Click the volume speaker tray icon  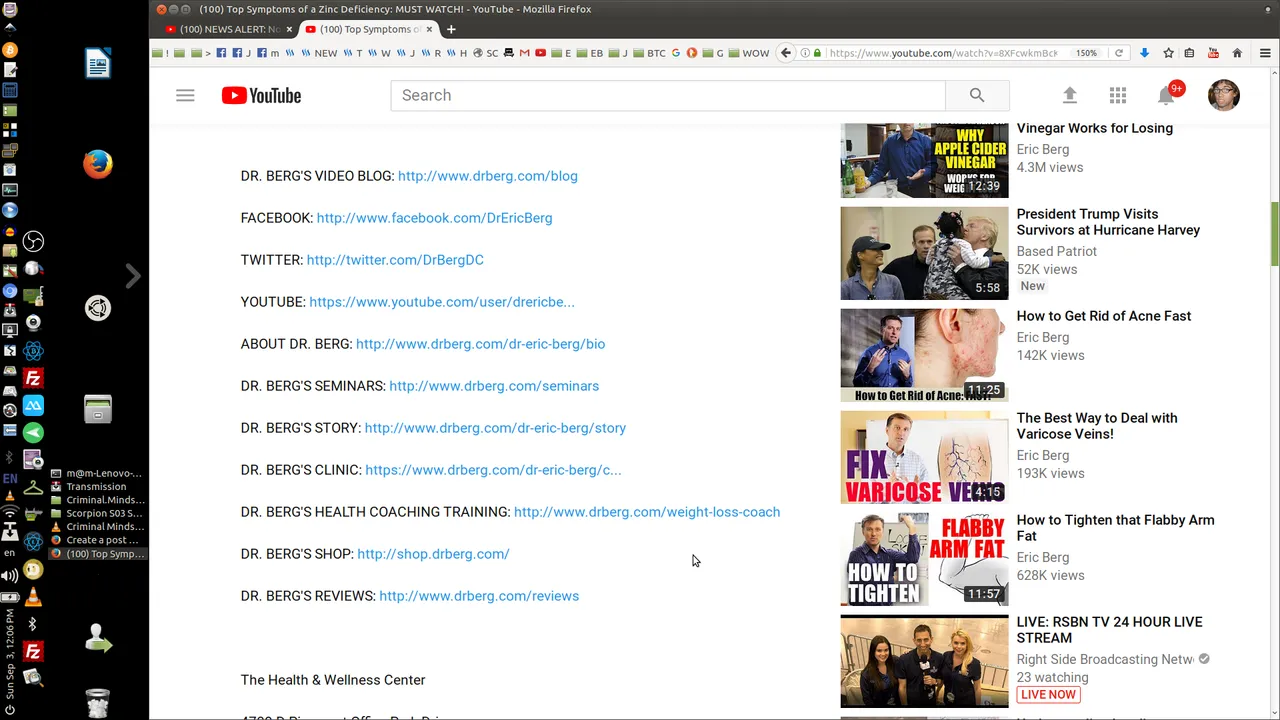click(10, 576)
